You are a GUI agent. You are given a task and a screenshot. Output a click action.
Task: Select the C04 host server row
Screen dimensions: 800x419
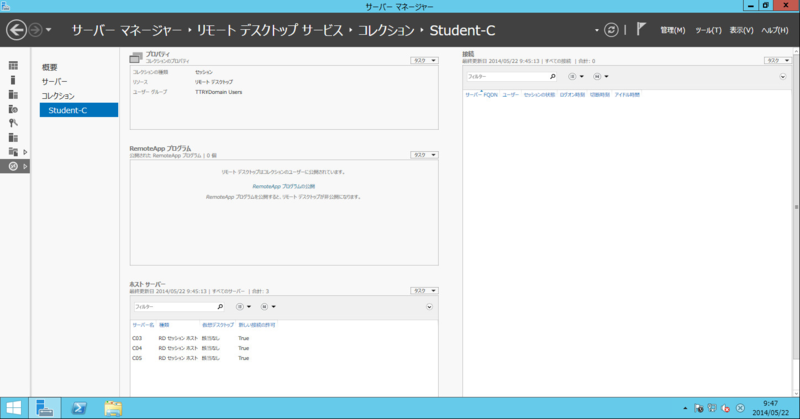point(284,348)
